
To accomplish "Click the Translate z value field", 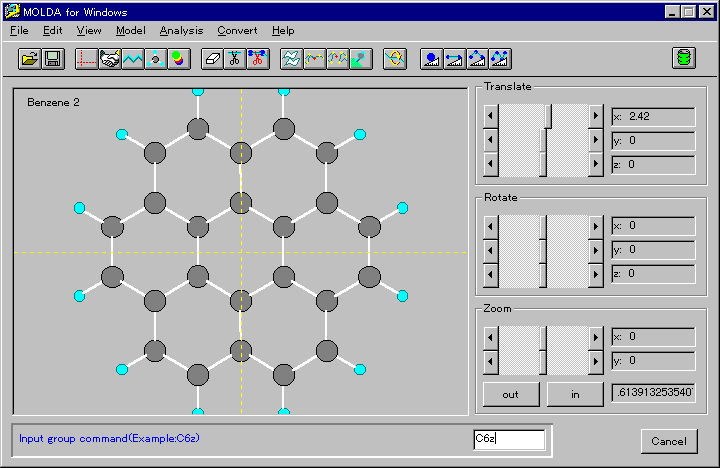I will click(653, 164).
